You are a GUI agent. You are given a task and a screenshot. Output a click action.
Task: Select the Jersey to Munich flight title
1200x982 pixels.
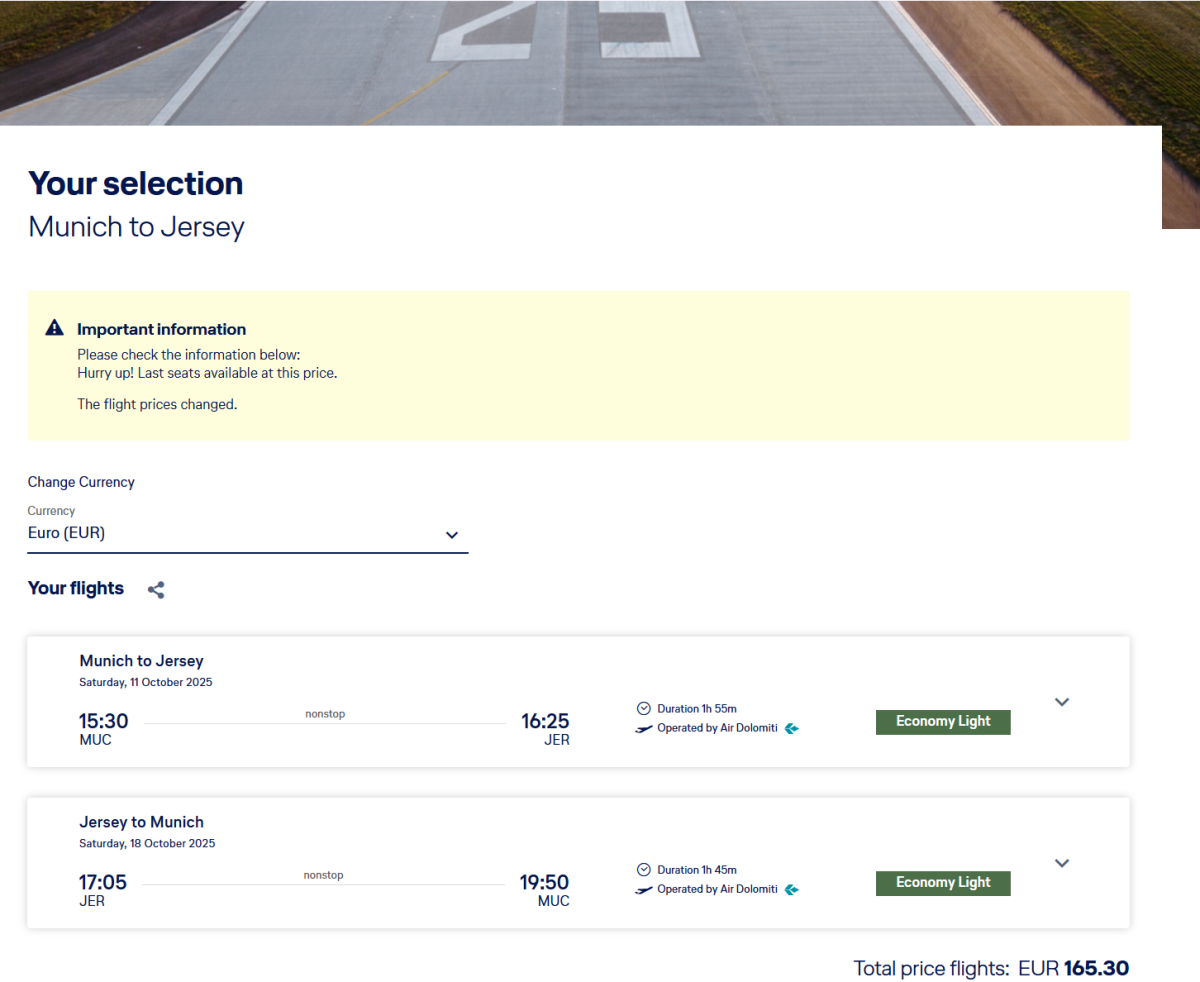(141, 822)
